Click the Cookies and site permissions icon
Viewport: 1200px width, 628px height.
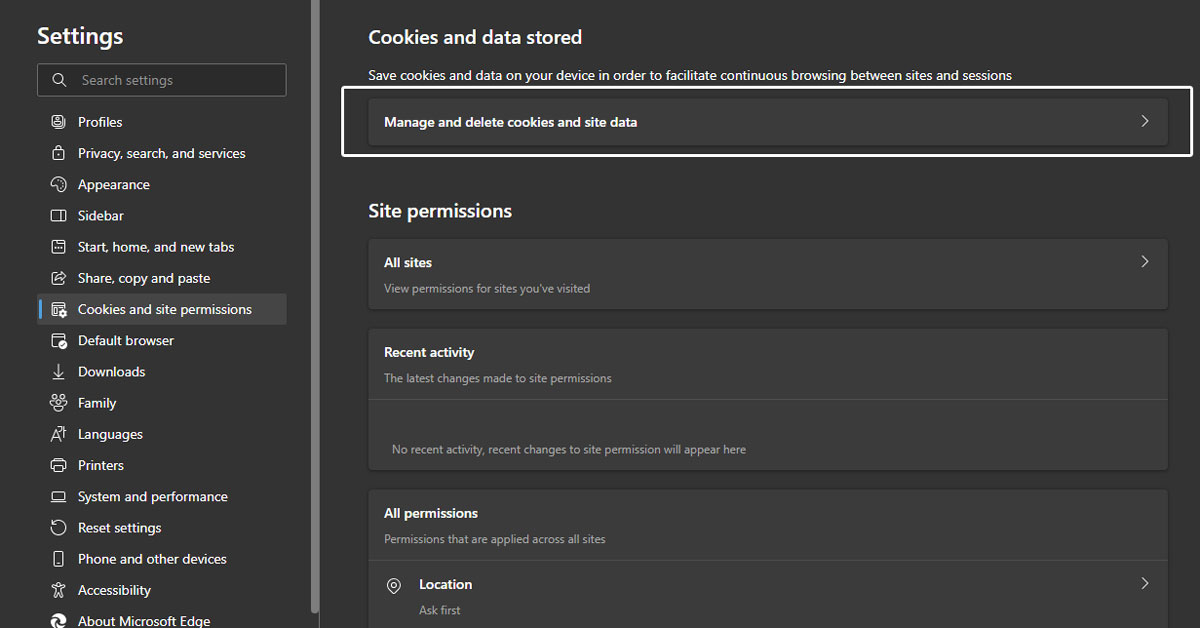click(58, 309)
